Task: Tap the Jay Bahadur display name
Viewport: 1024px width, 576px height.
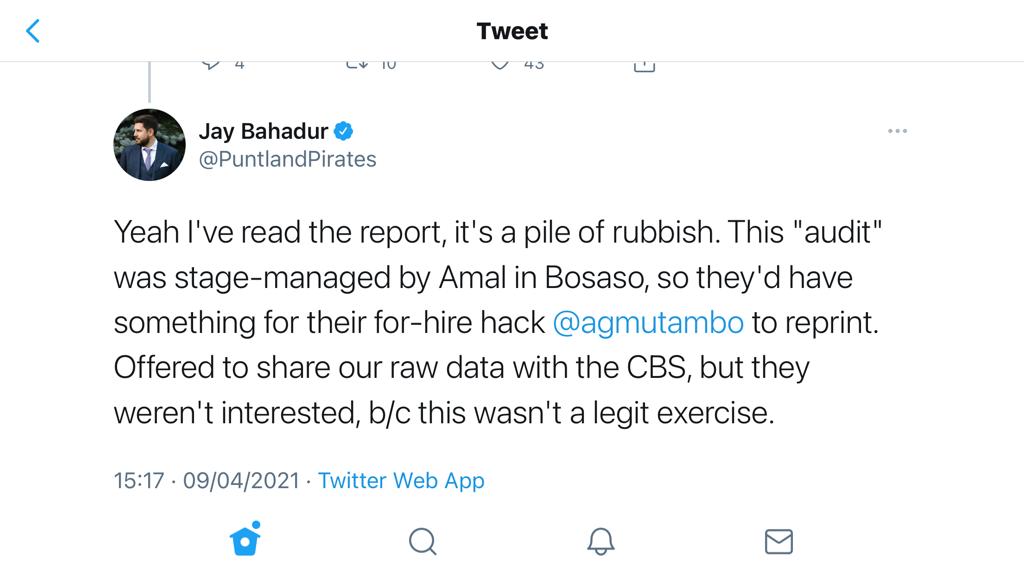Action: [x=263, y=131]
